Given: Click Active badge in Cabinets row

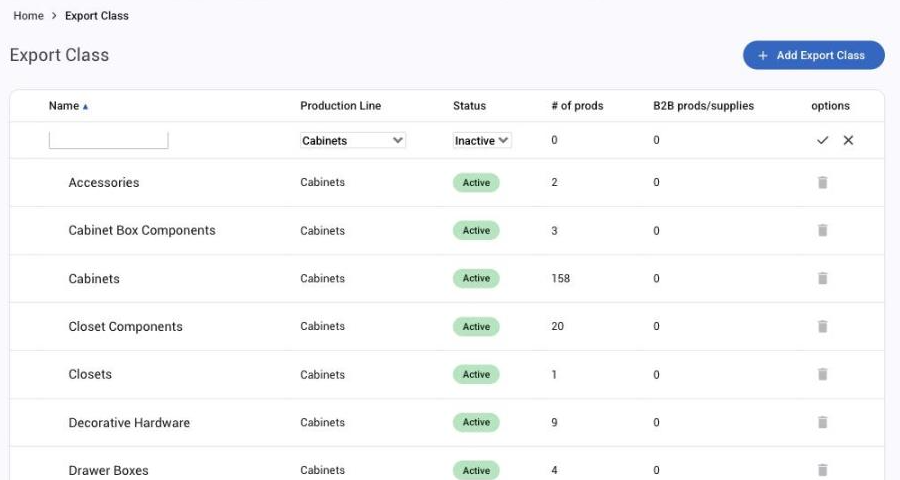Looking at the screenshot, I should click(476, 278).
